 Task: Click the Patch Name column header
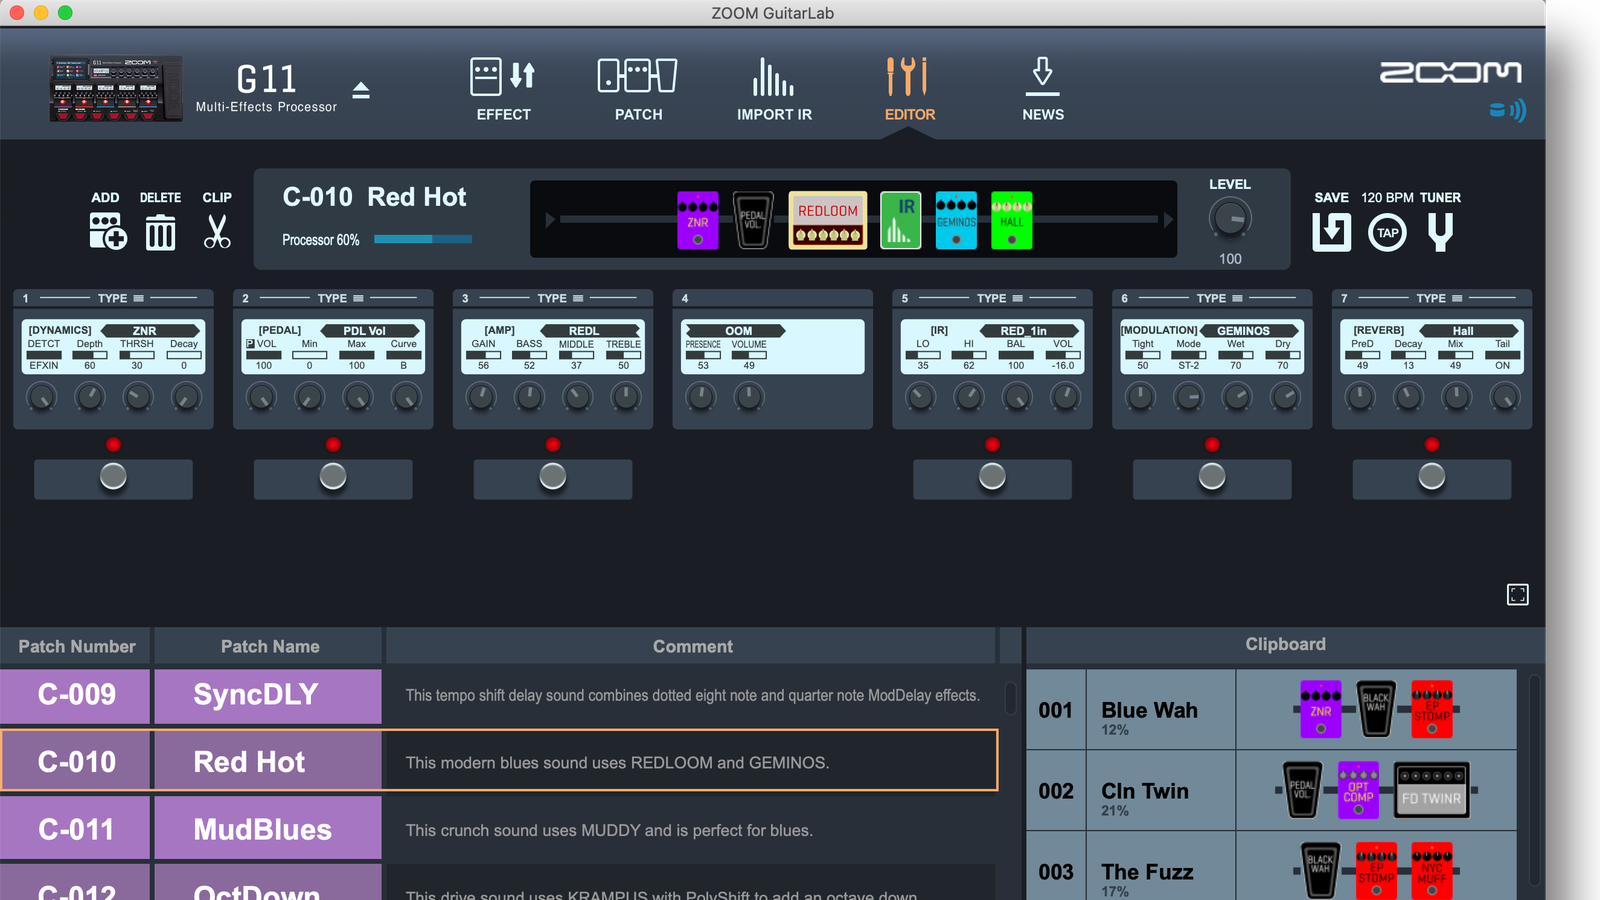click(270, 646)
